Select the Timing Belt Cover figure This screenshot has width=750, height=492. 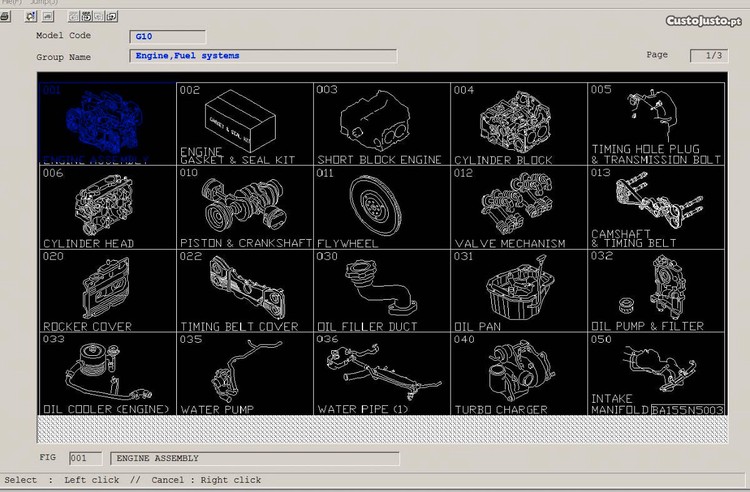click(x=244, y=290)
